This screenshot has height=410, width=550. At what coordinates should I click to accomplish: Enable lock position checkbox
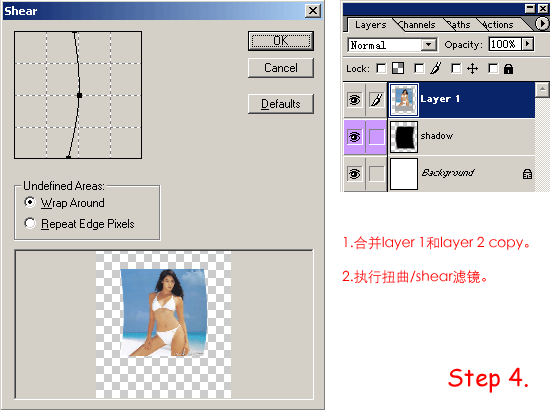click(x=456, y=68)
